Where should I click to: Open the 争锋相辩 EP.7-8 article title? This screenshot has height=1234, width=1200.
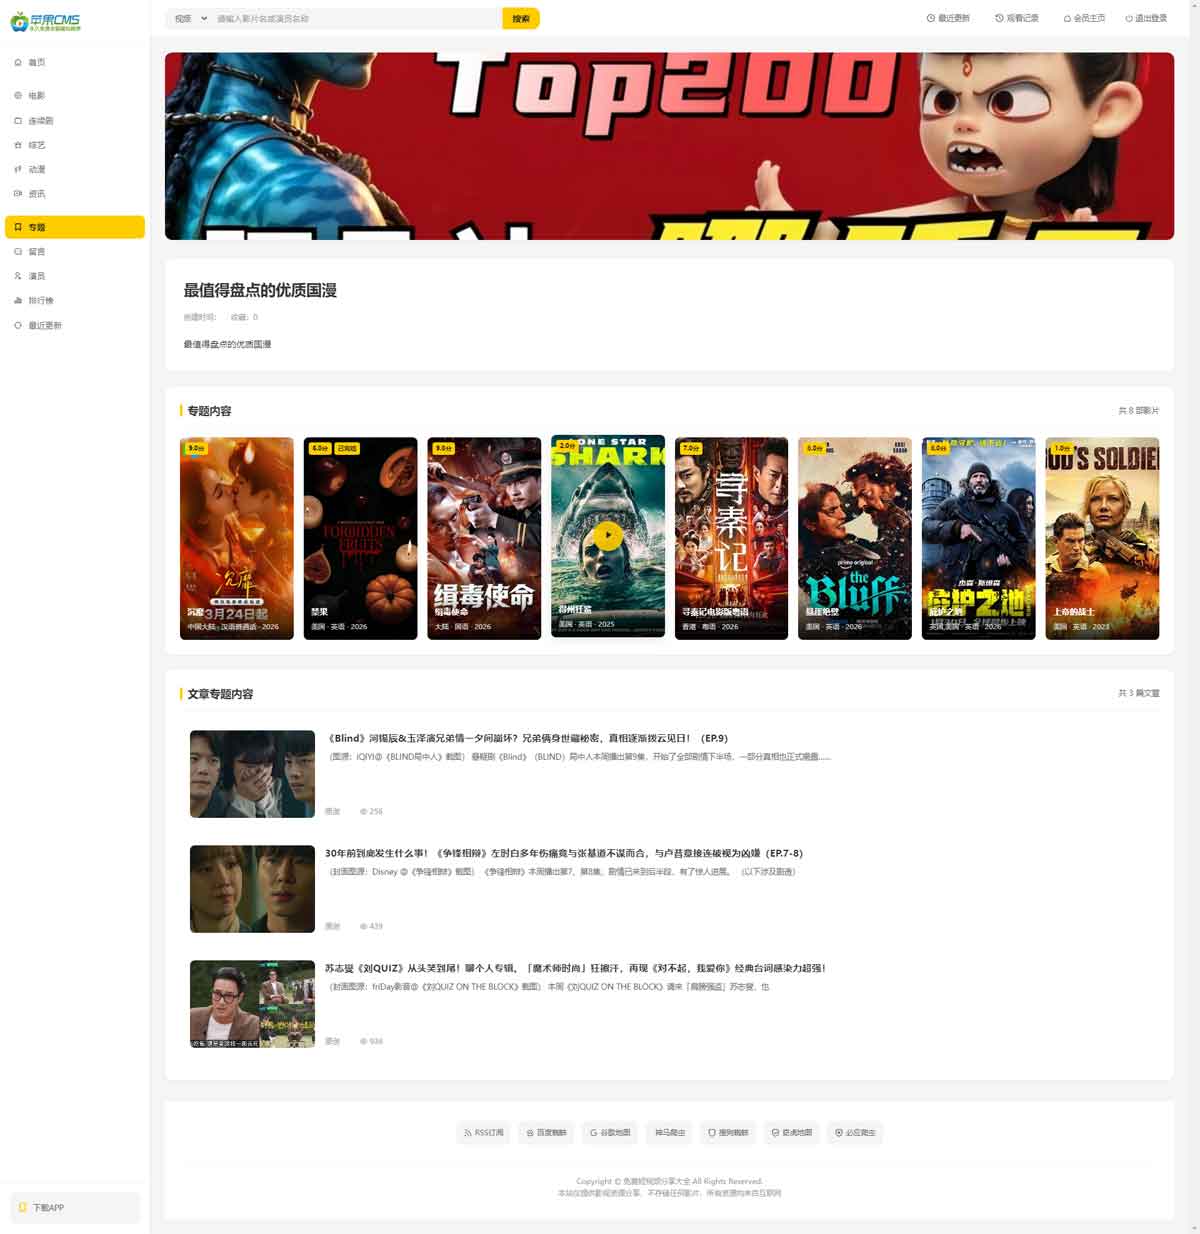click(x=564, y=853)
